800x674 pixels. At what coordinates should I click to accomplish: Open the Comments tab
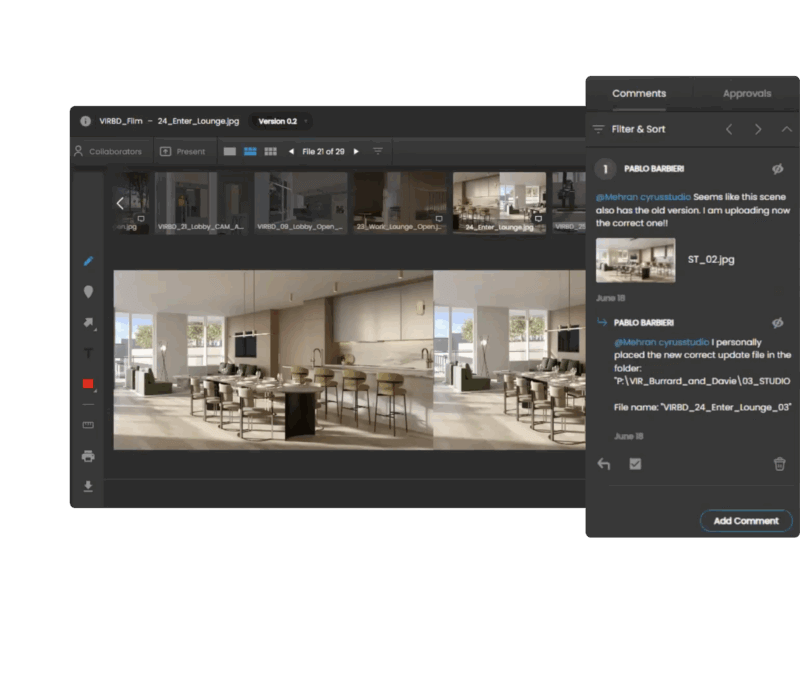click(639, 93)
